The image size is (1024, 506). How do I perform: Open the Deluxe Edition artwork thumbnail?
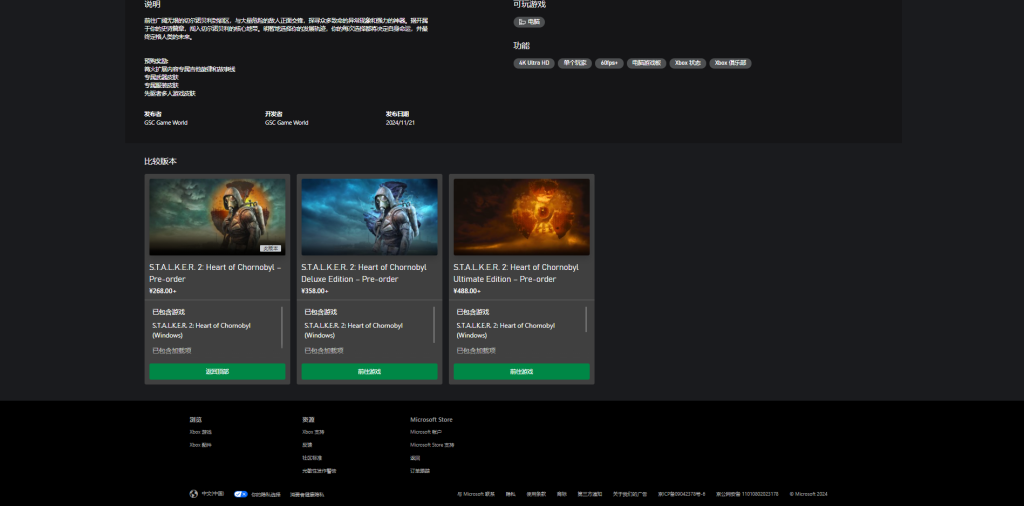(370, 217)
